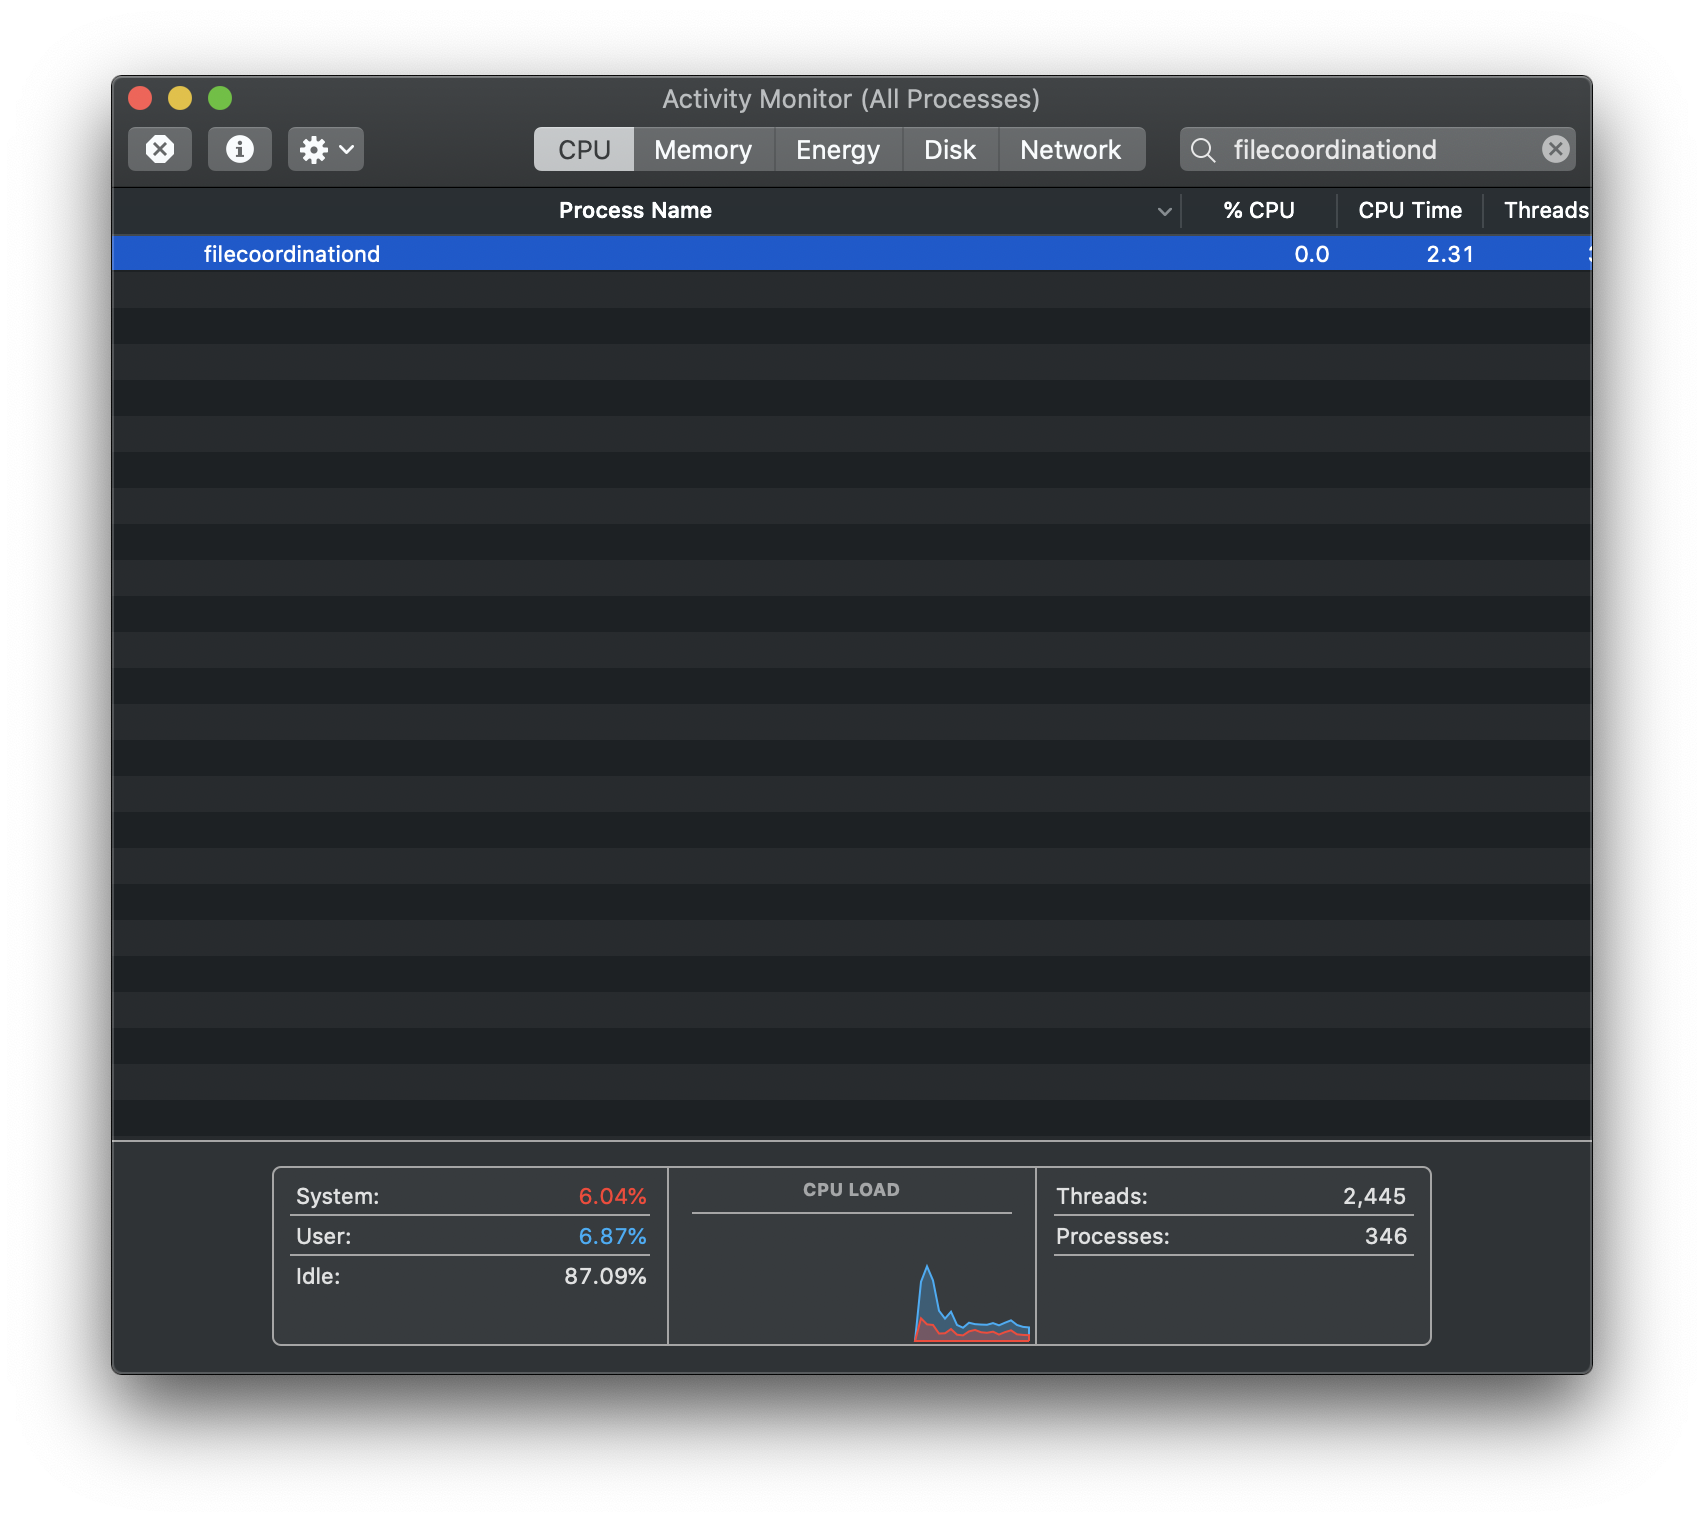
Task: Click the System 6.04% statistic
Action: pos(471,1196)
